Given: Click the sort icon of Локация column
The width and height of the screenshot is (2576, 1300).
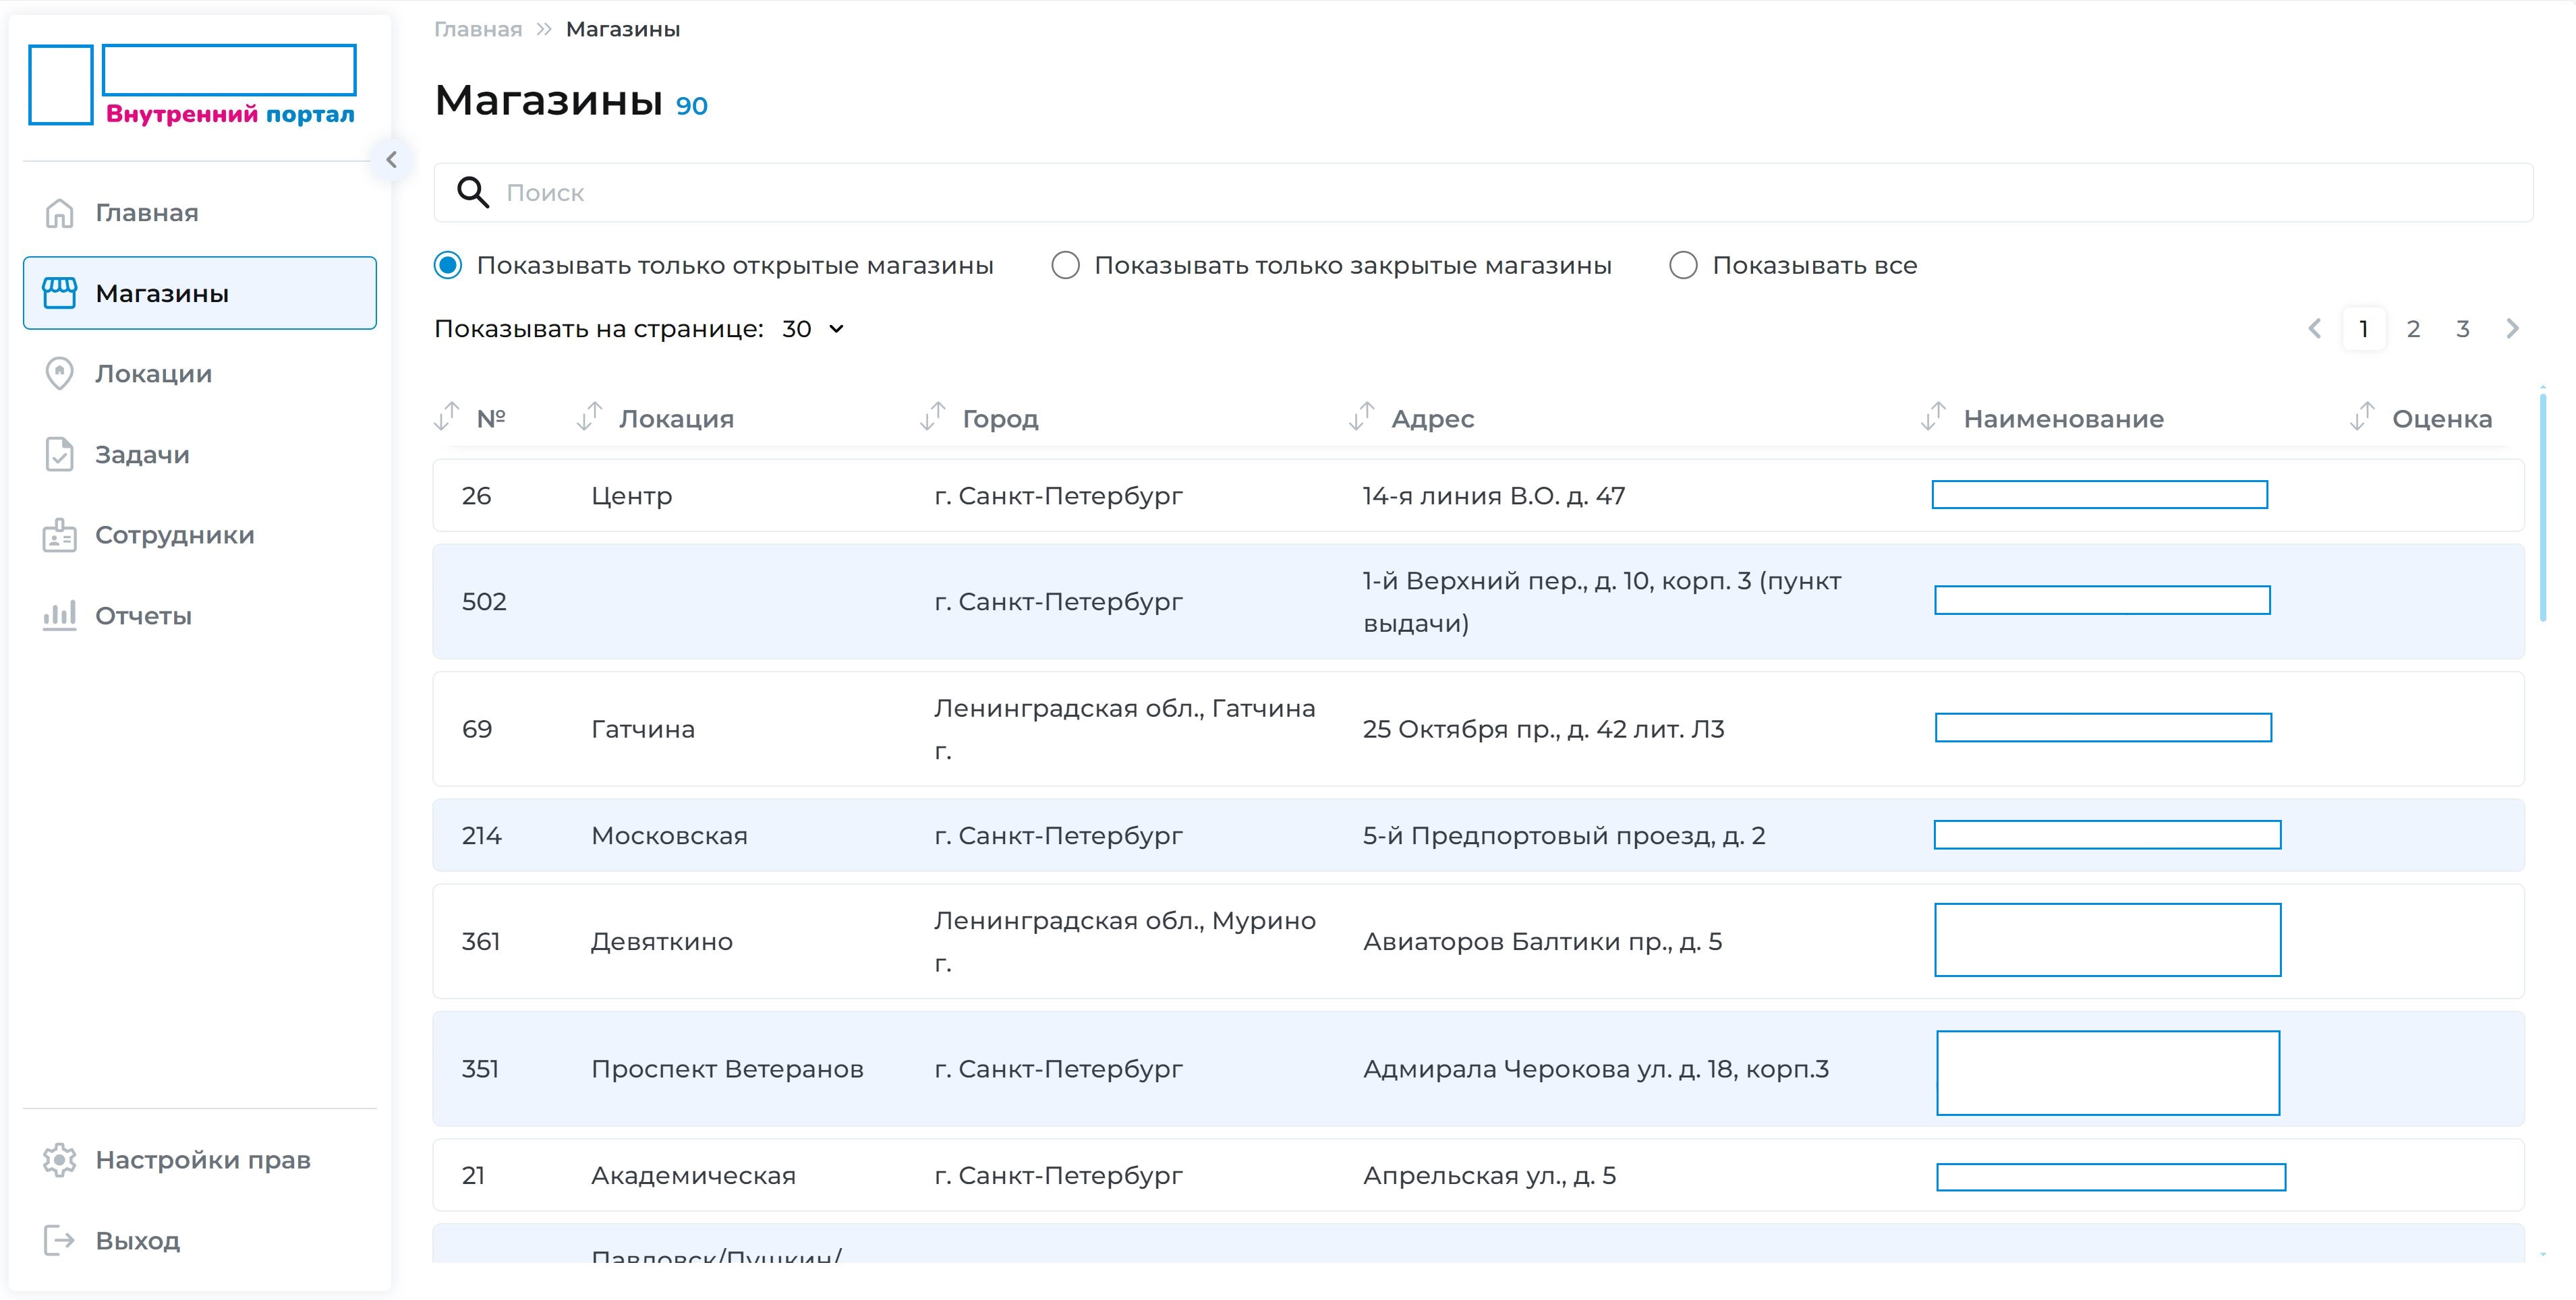Looking at the screenshot, I should click(590, 416).
